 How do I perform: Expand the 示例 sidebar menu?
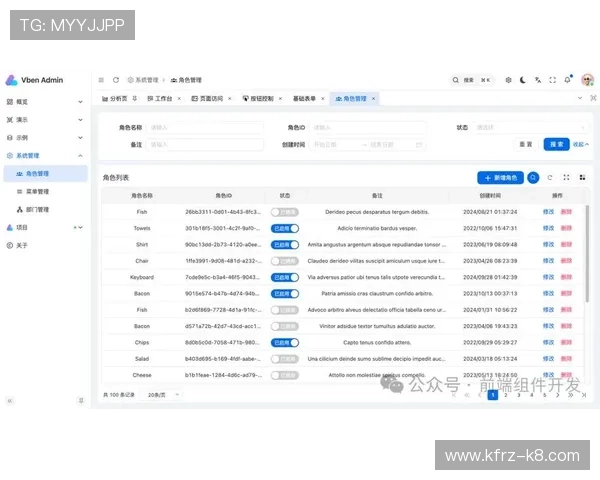[x=45, y=137]
